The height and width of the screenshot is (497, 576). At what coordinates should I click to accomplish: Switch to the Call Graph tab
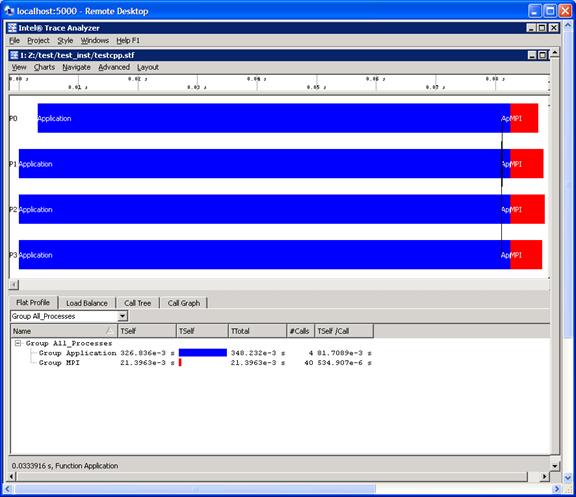184,303
